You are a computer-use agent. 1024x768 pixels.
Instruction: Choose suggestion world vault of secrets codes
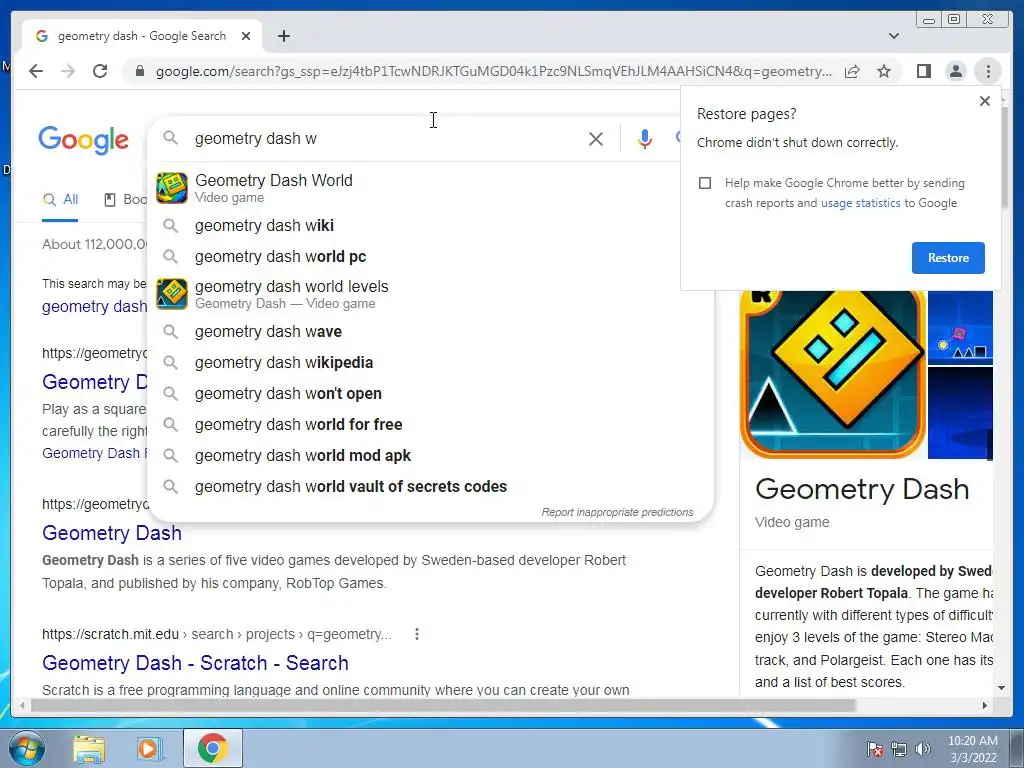(431, 487)
